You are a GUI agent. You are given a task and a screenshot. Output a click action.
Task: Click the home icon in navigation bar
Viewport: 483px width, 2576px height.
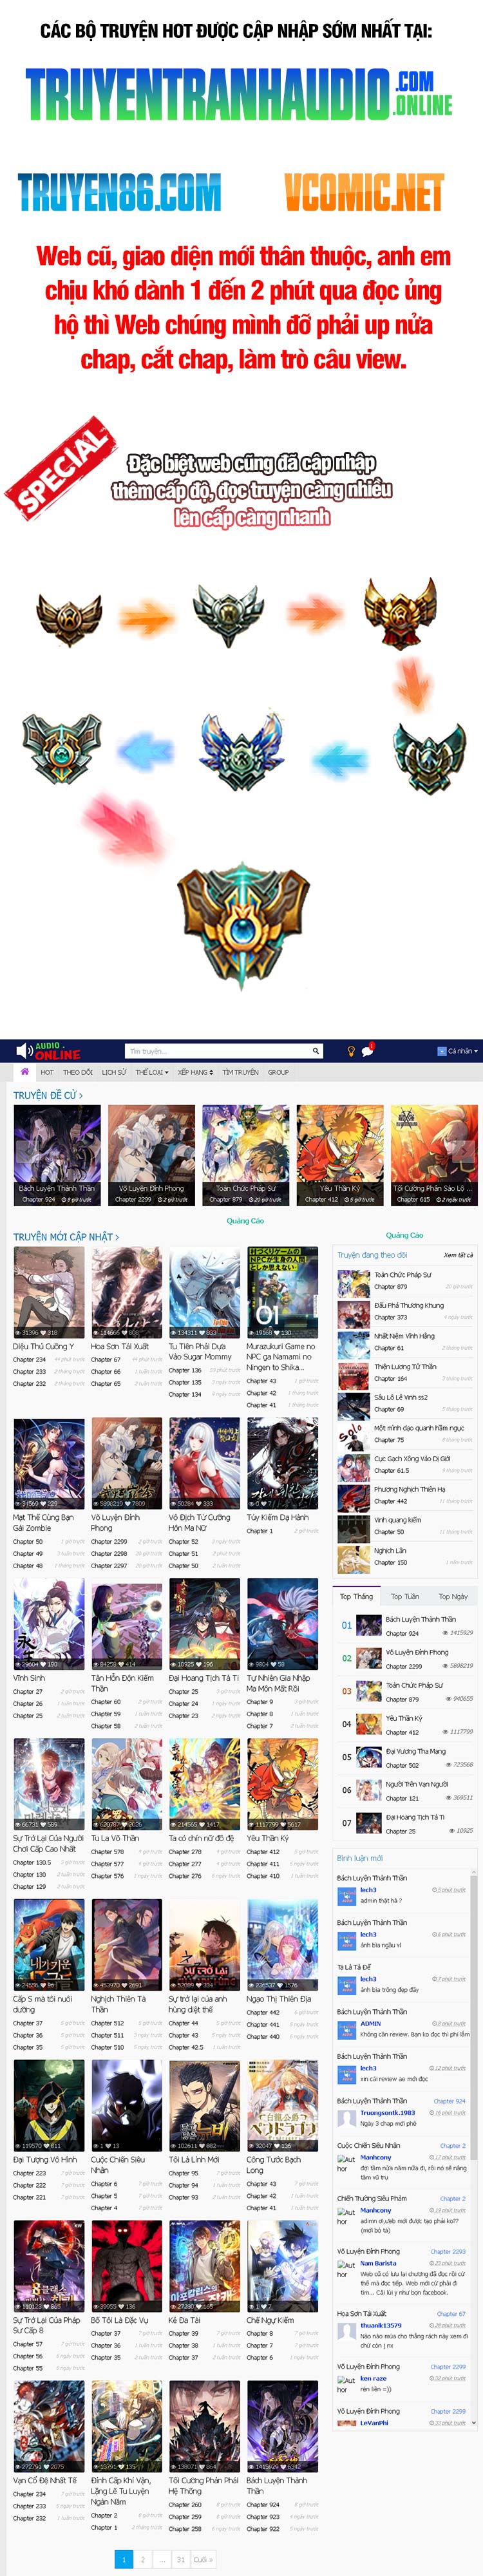(x=24, y=1071)
